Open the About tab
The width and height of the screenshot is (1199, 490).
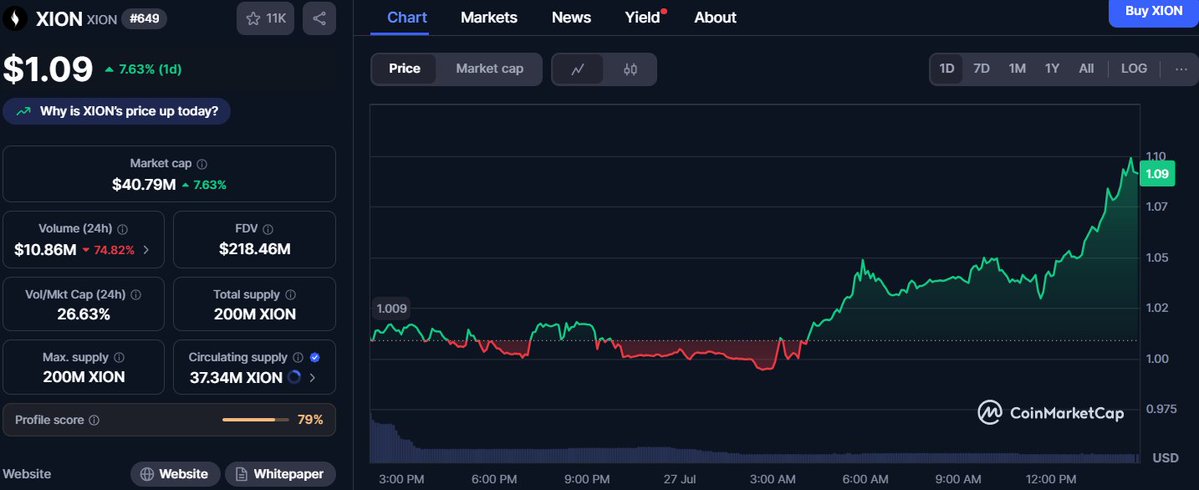coord(715,17)
